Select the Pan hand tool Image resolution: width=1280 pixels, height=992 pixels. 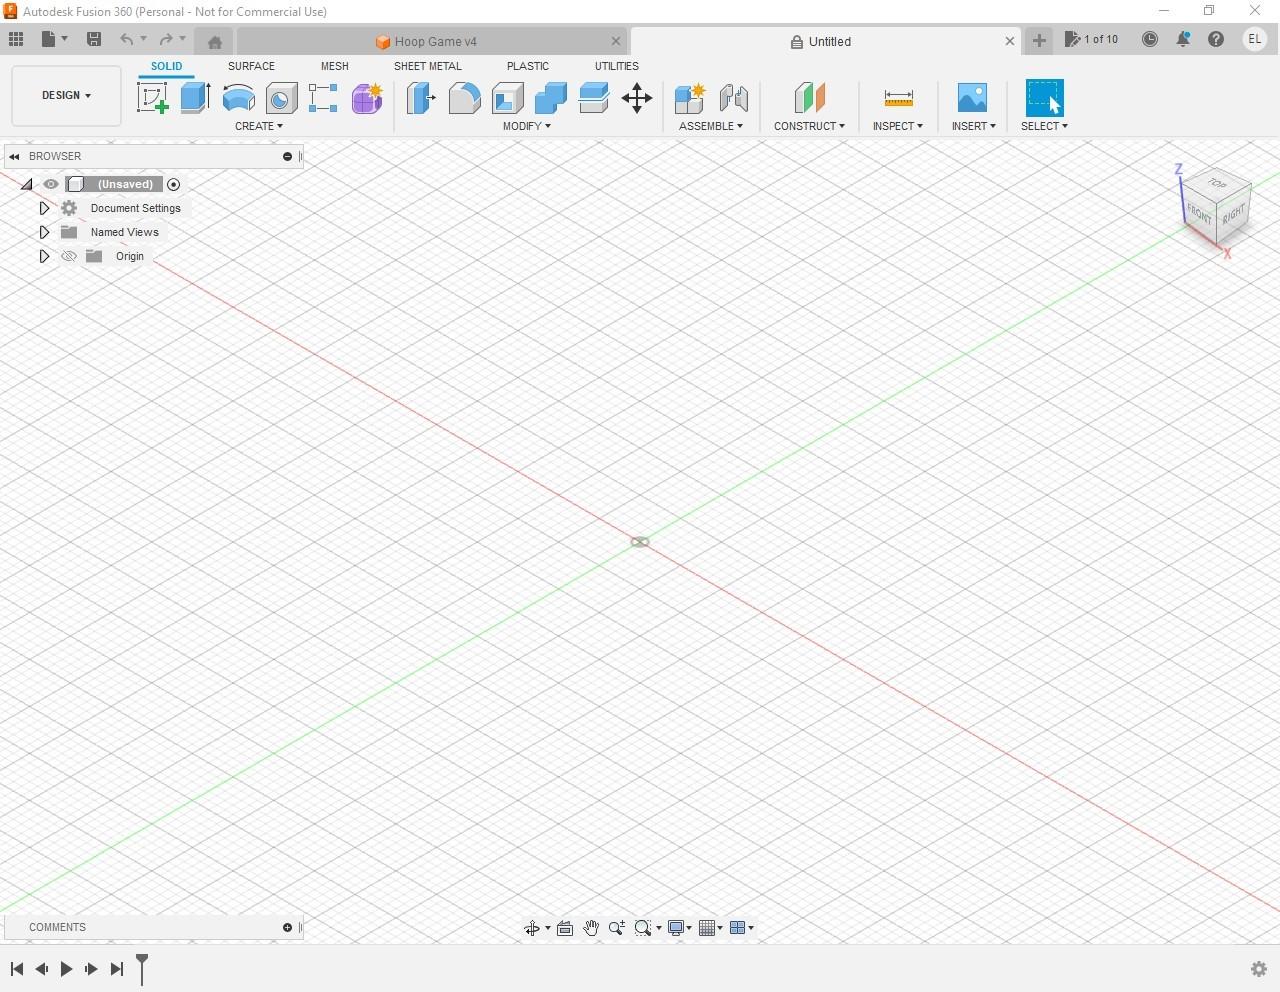coord(591,928)
